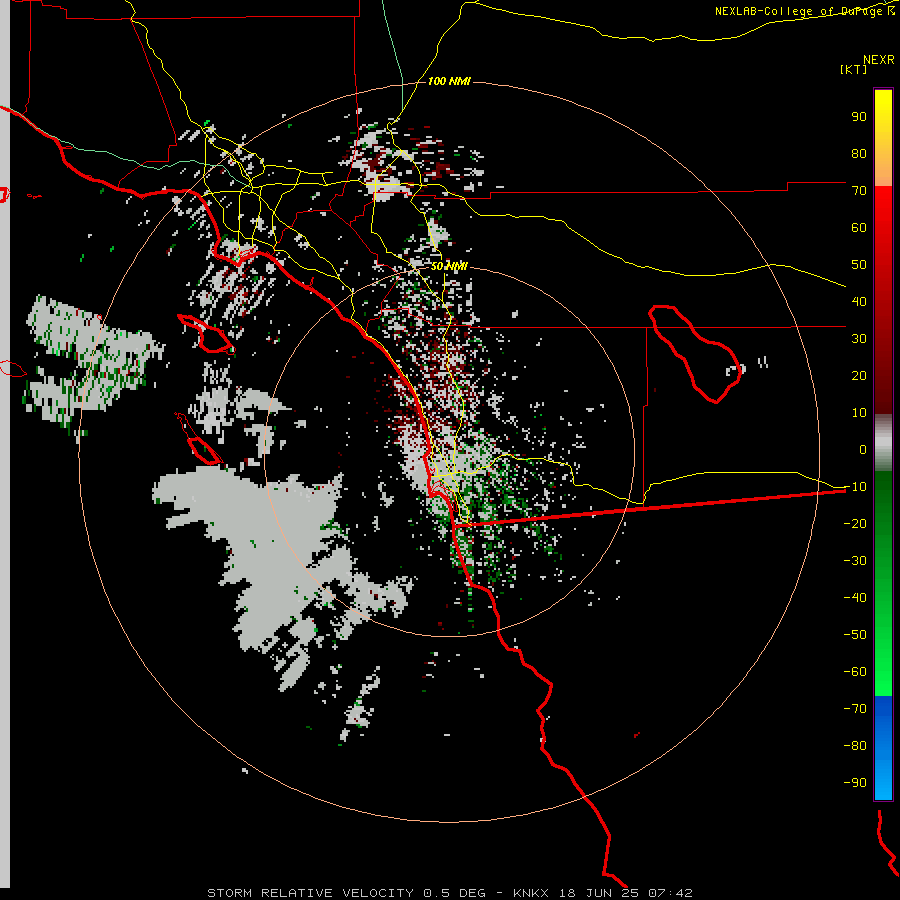Click the [KT] units label
The height and width of the screenshot is (900, 900).
854,69
